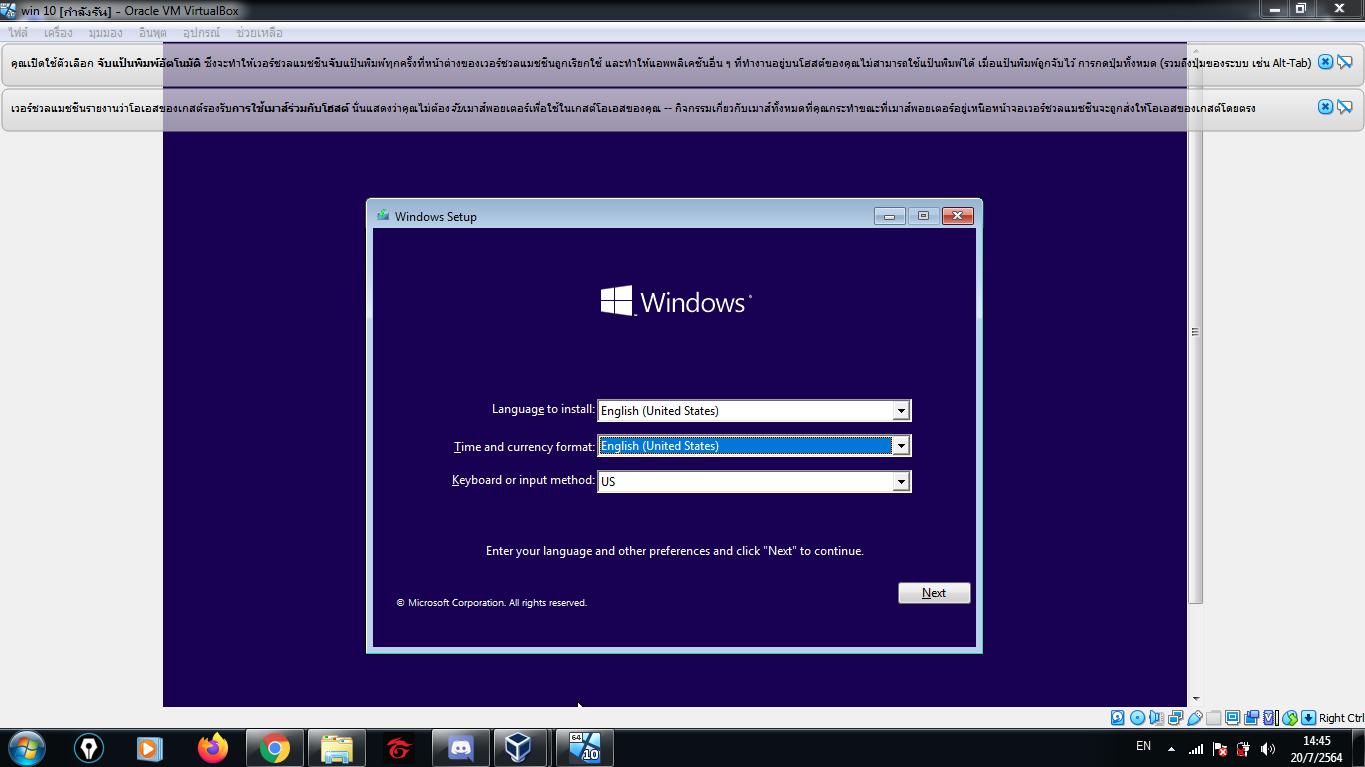Click the hard disk activity indicator
The width and height of the screenshot is (1365, 767).
(1117, 718)
